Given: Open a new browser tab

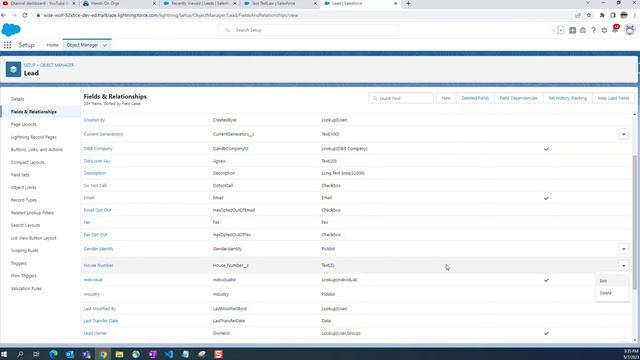Looking at the screenshot, I should pyautogui.click(x=408, y=4).
